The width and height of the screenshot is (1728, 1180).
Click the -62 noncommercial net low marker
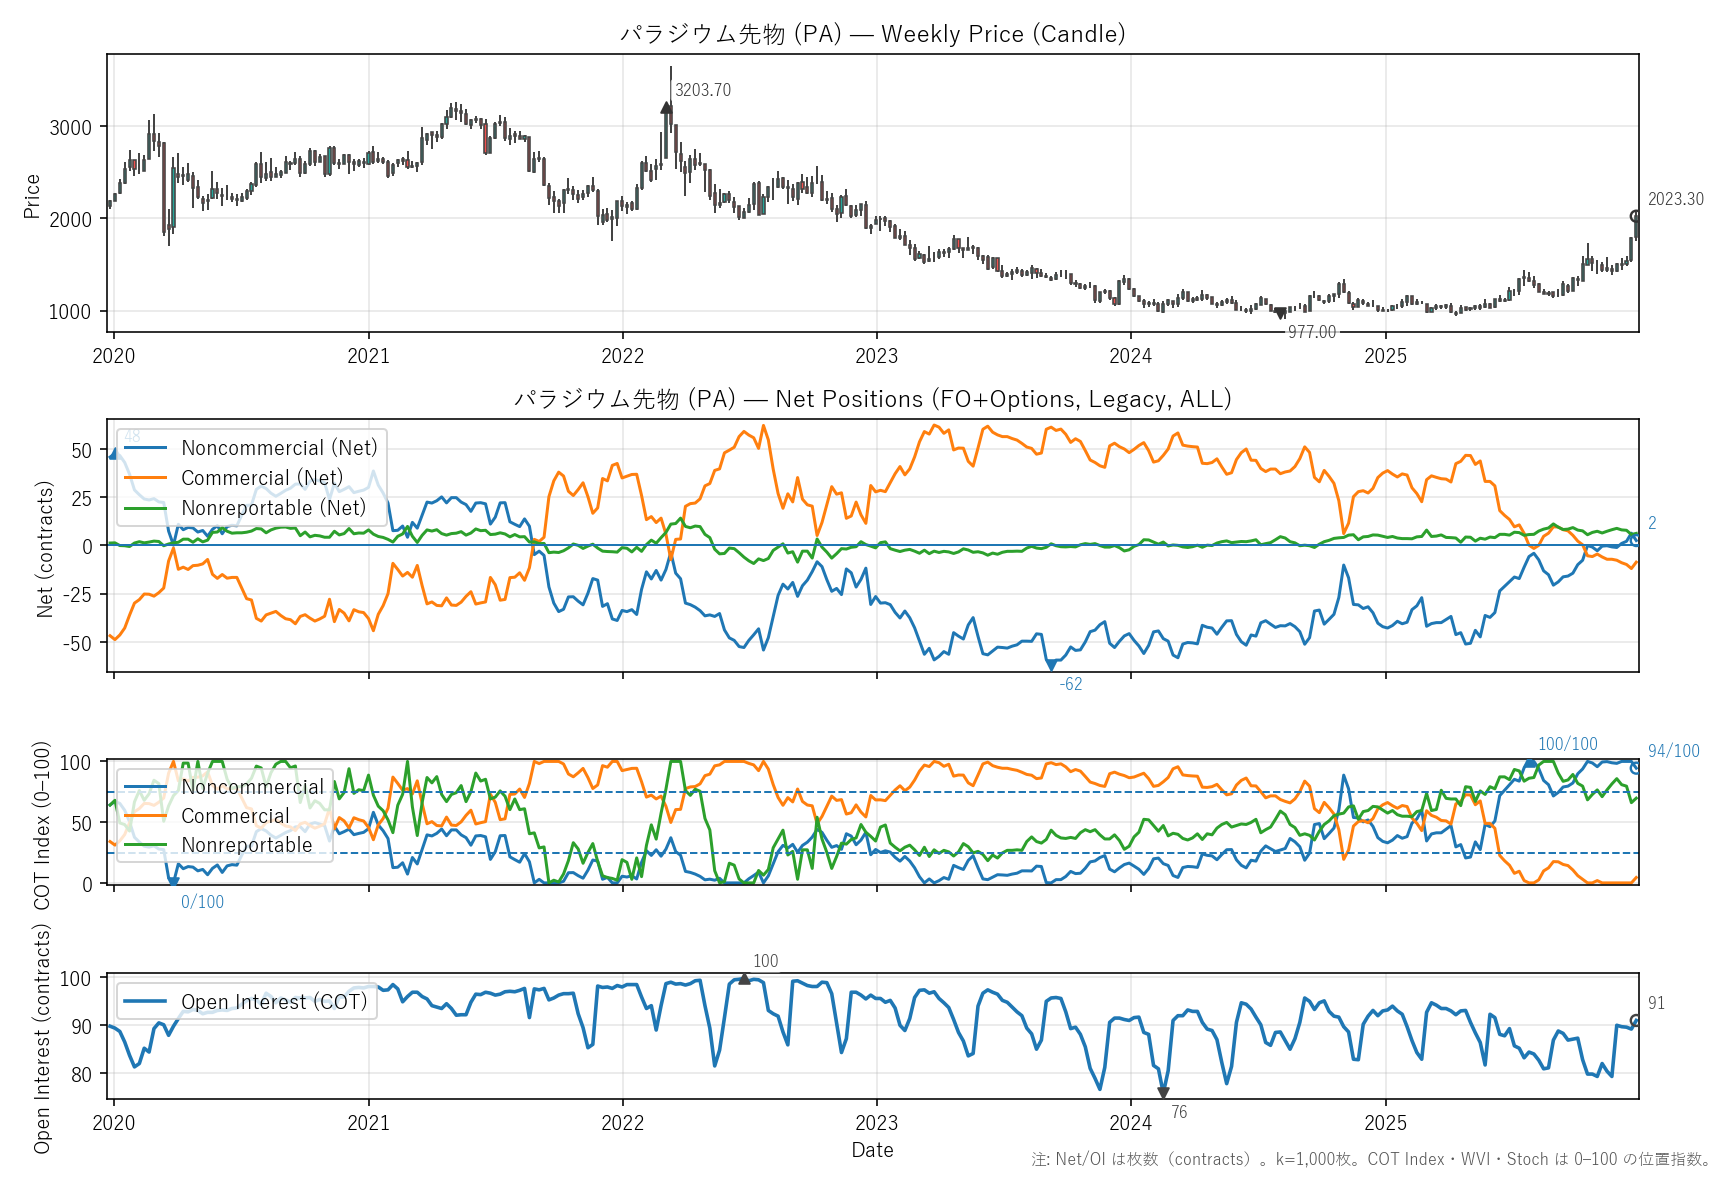[x=1051, y=665]
